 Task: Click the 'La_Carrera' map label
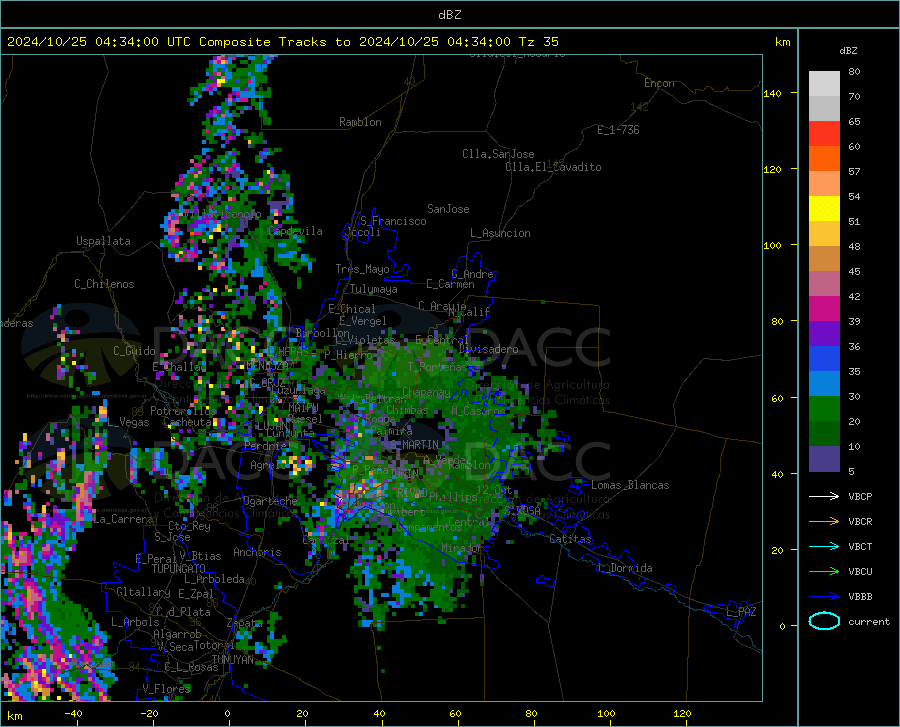pos(123,519)
